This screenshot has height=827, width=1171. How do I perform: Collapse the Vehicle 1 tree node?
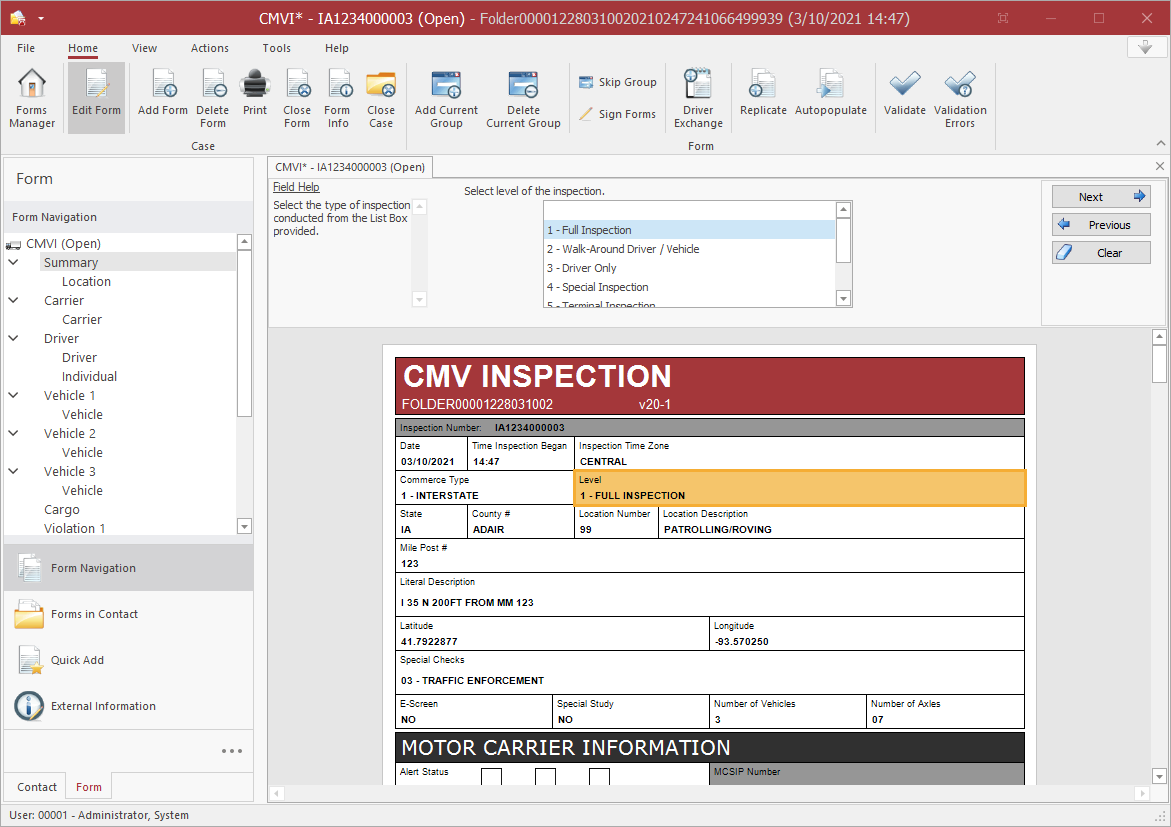point(14,396)
